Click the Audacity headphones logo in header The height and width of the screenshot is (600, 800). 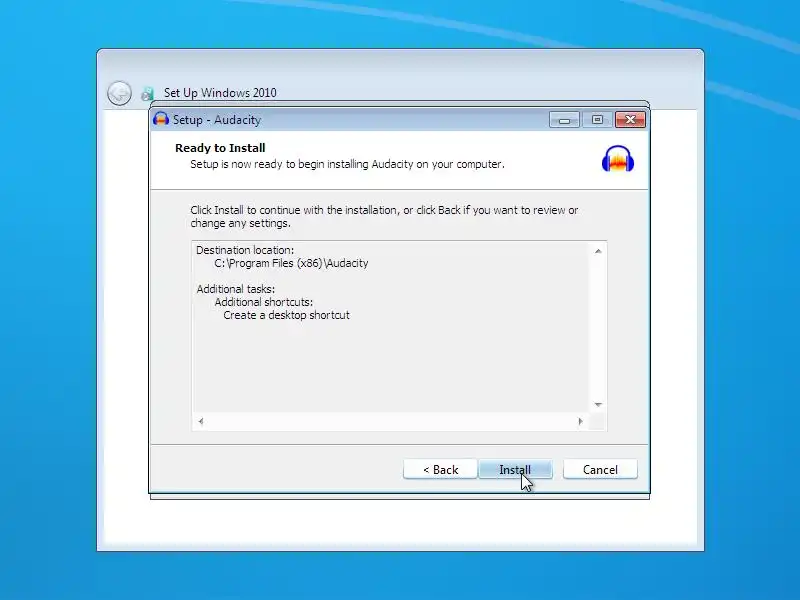coord(618,159)
